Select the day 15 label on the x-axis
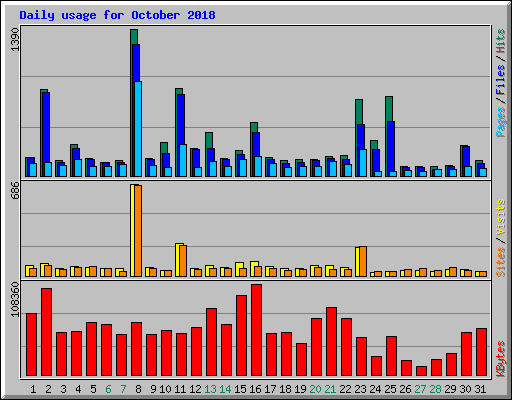 tap(240, 389)
